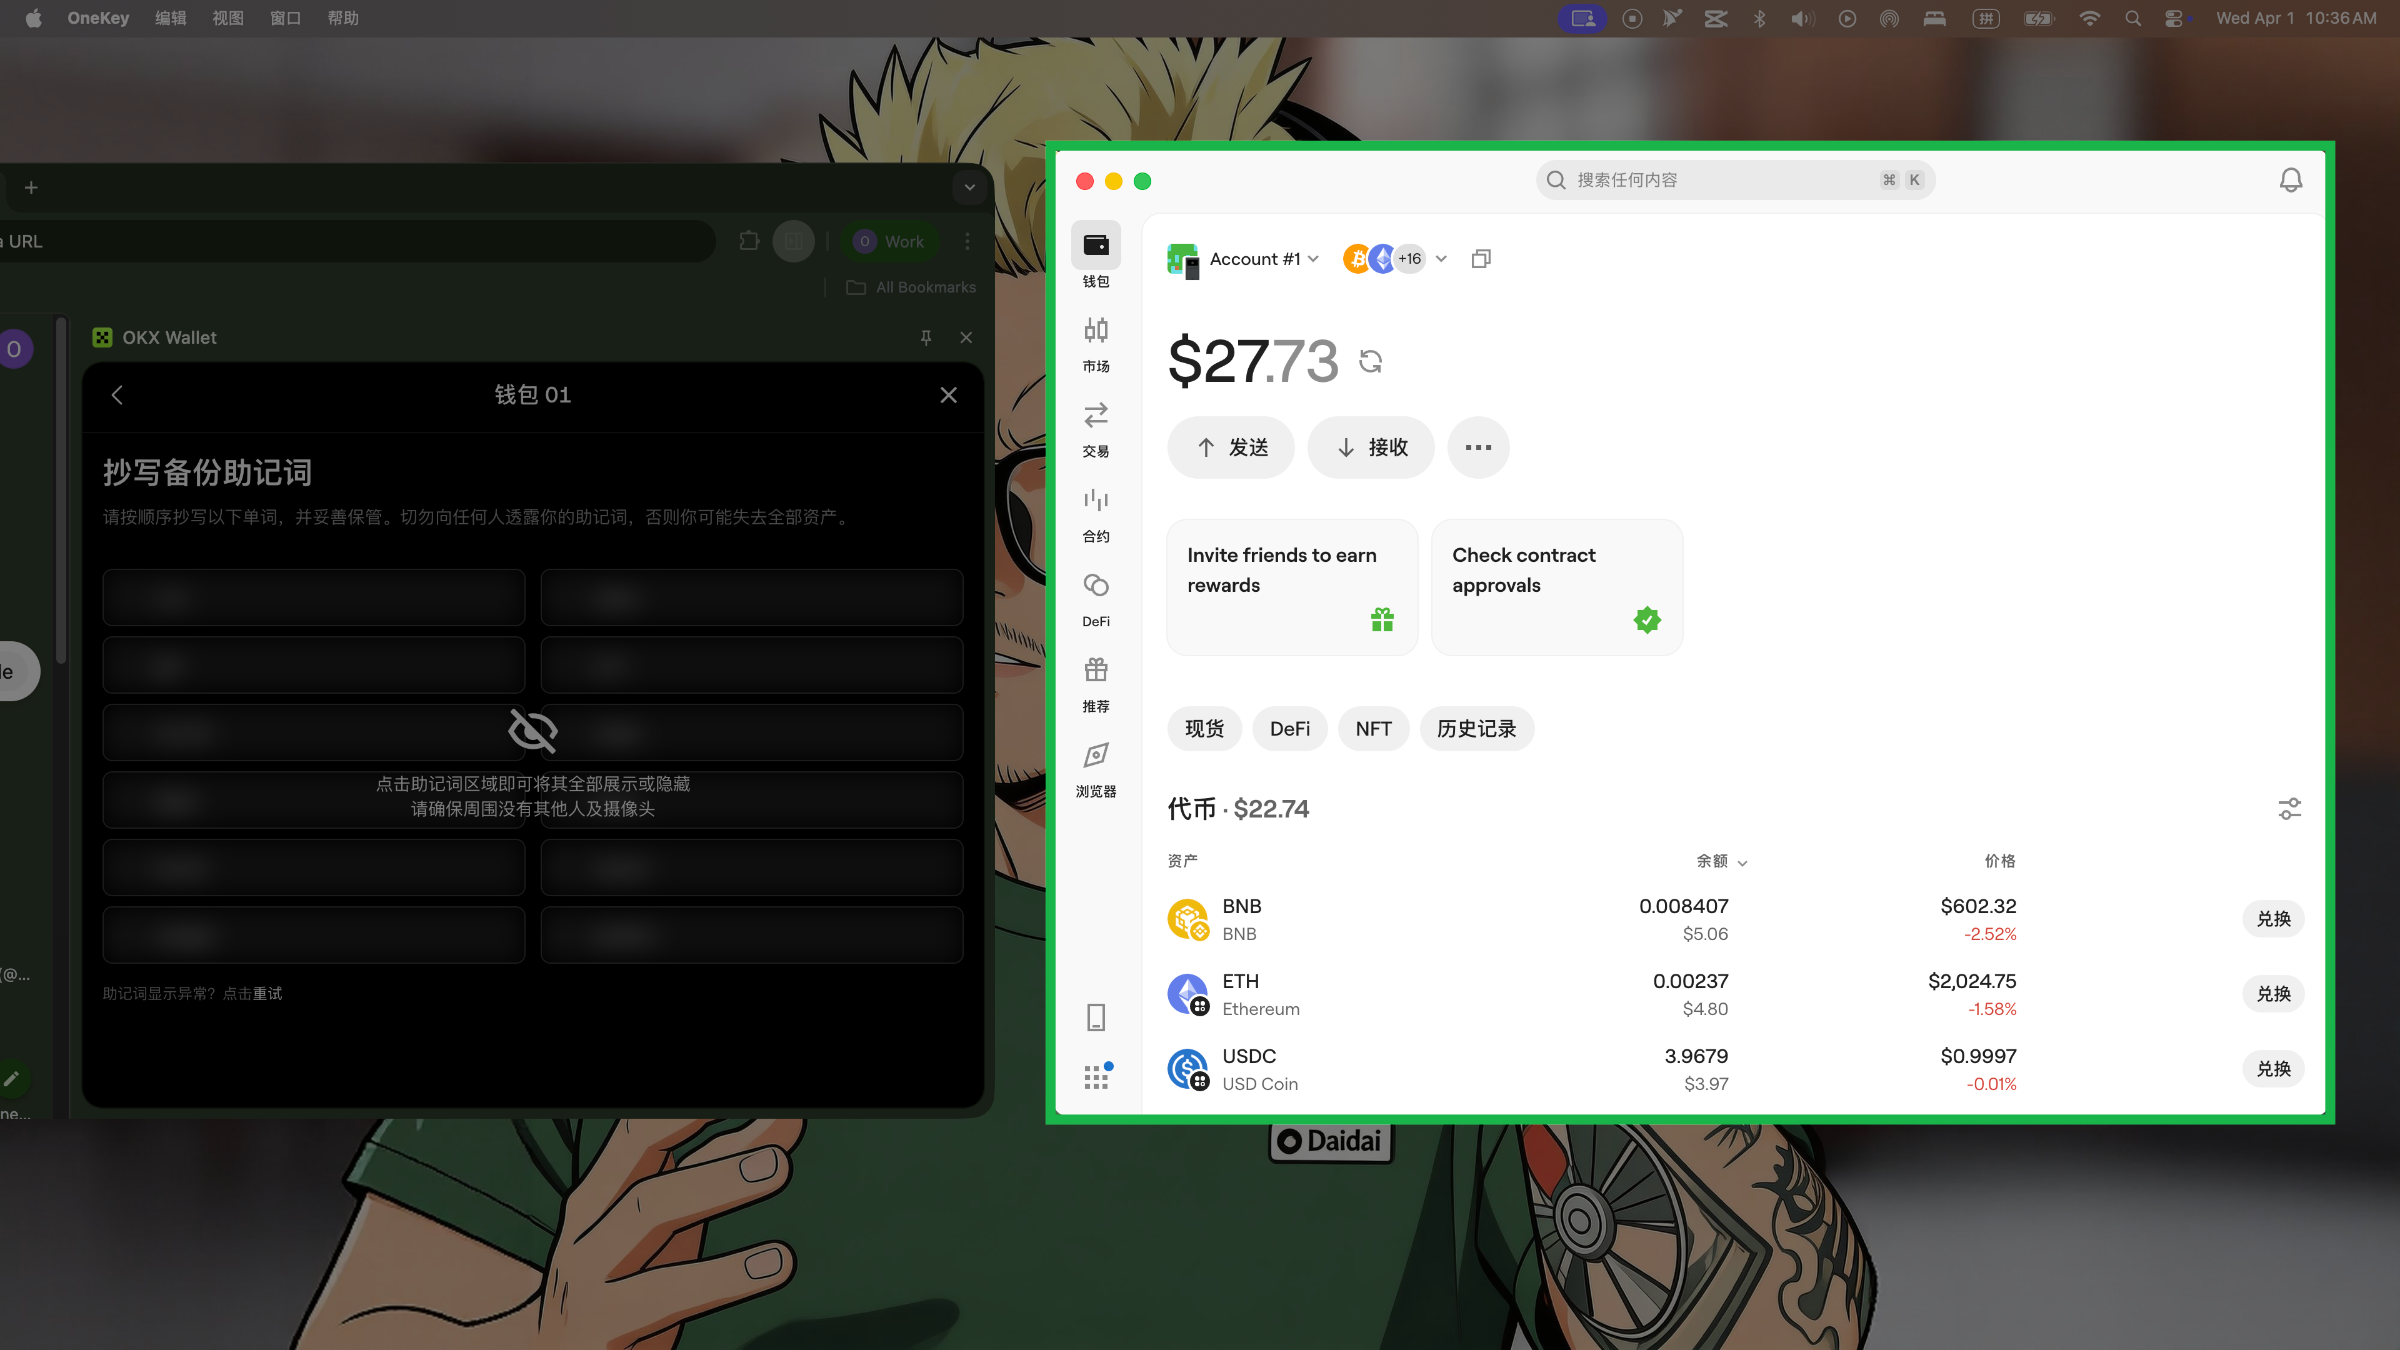Toggle browser side panel icon

tap(794, 241)
